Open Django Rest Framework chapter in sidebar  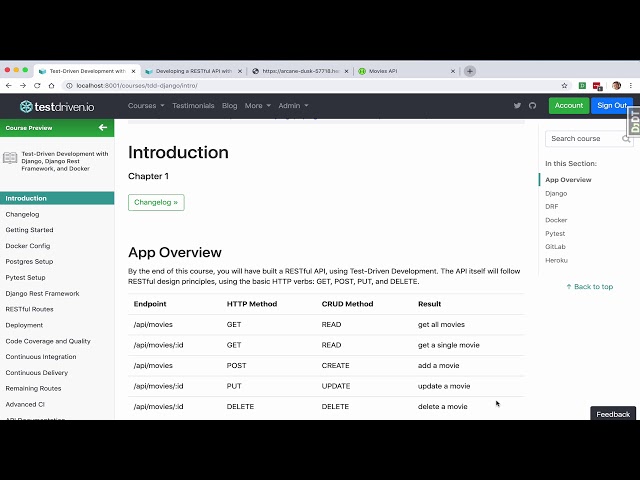coord(42,293)
